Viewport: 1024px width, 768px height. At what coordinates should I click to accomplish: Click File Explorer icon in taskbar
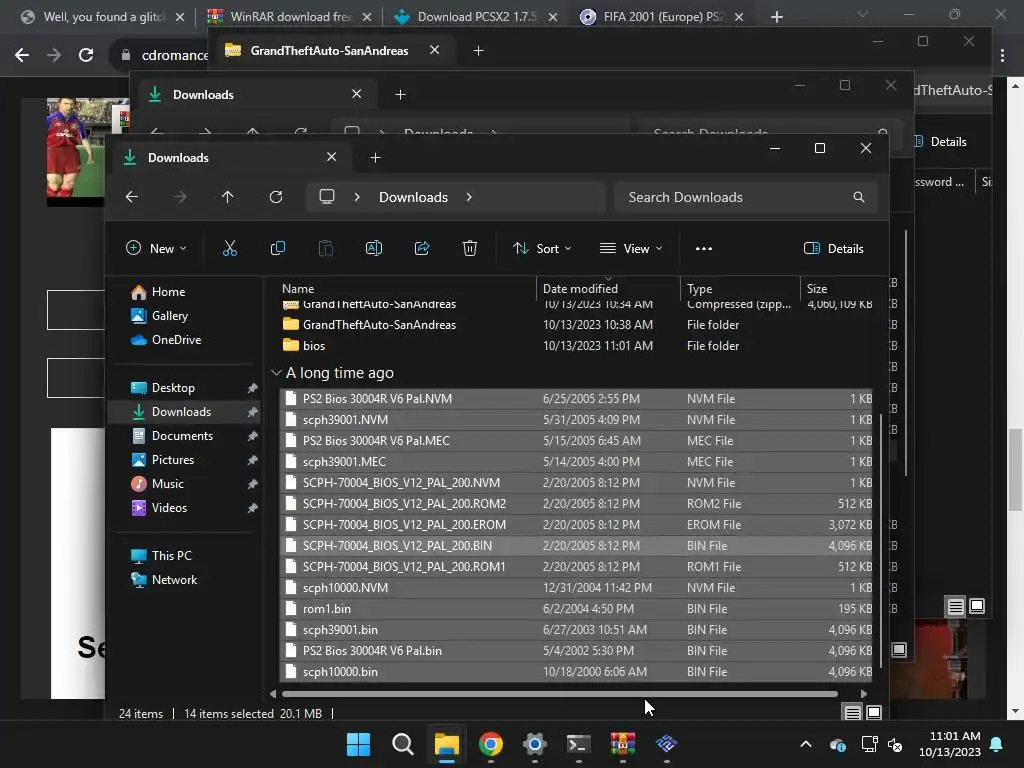(x=447, y=744)
